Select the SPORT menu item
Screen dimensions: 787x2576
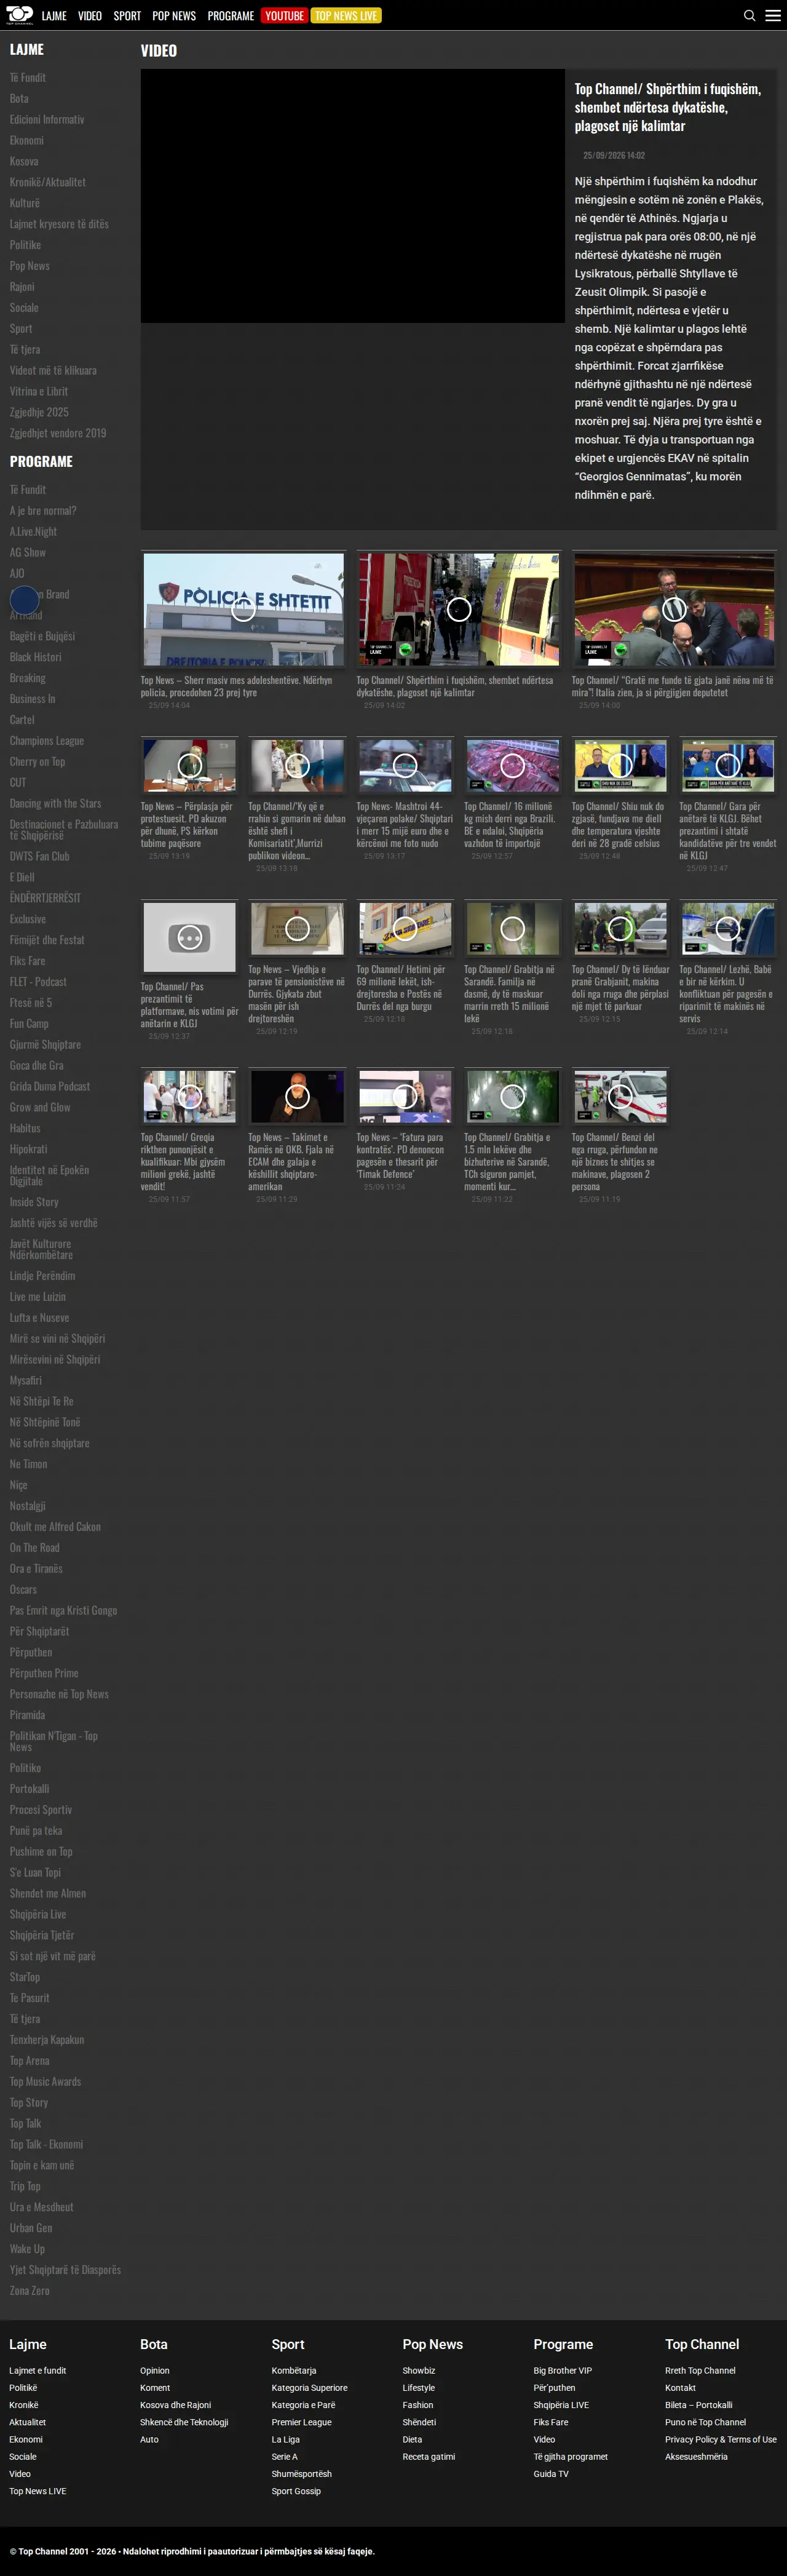[x=127, y=16]
